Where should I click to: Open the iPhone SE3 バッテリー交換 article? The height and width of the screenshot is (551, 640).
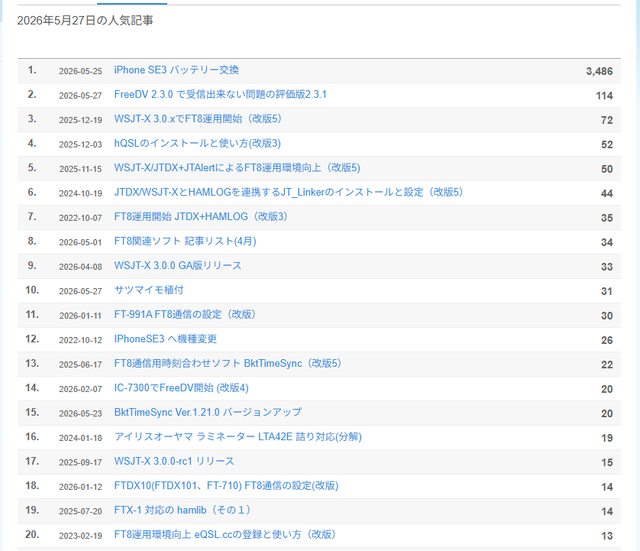tap(176, 70)
